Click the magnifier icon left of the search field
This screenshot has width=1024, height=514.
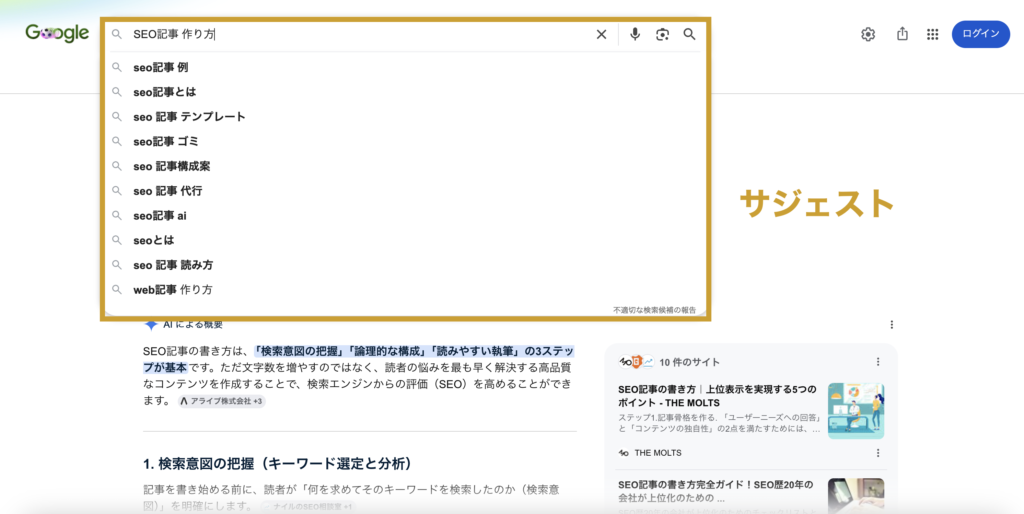click(x=117, y=35)
